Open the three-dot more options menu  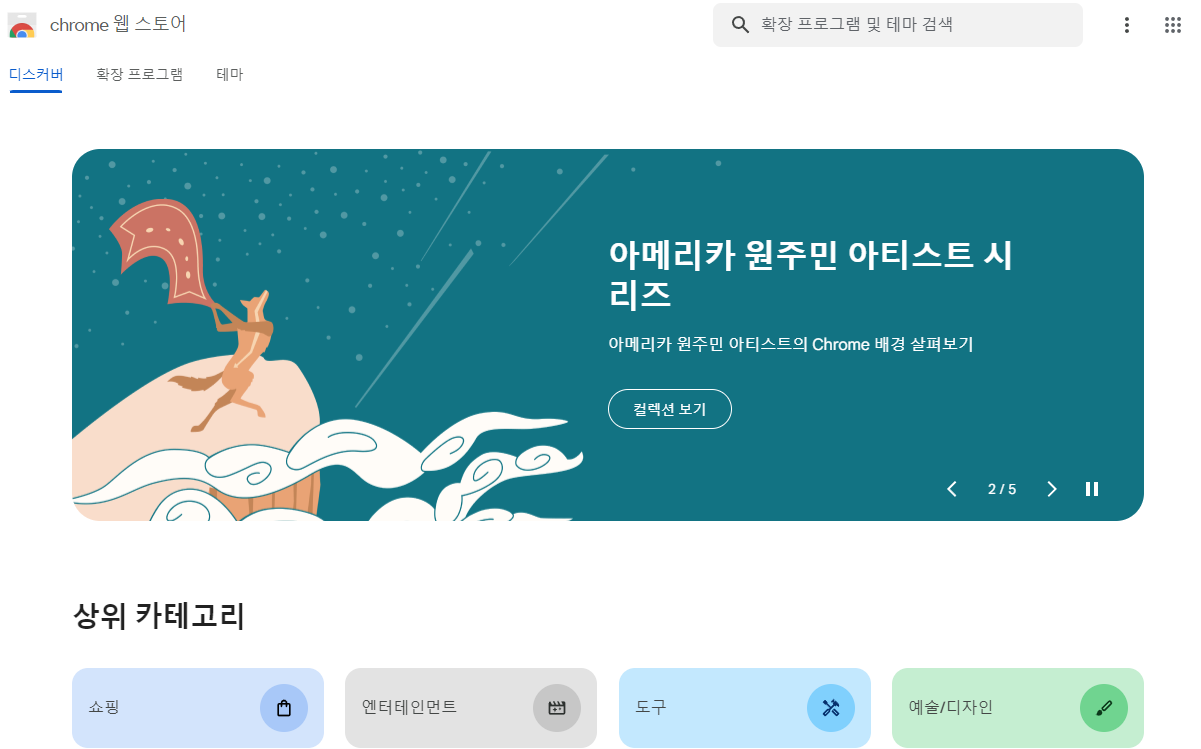[x=1127, y=25]
